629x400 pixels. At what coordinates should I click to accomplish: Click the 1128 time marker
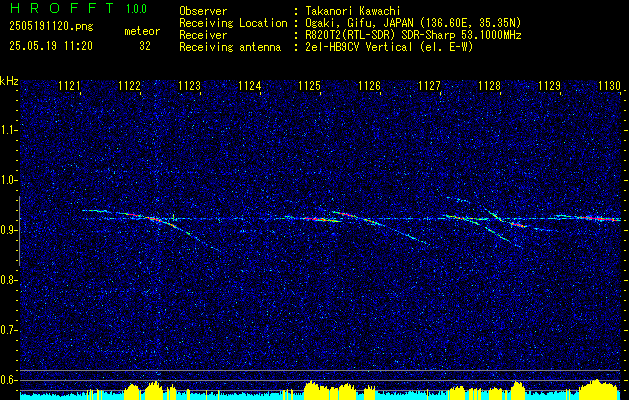coord(489,85)
